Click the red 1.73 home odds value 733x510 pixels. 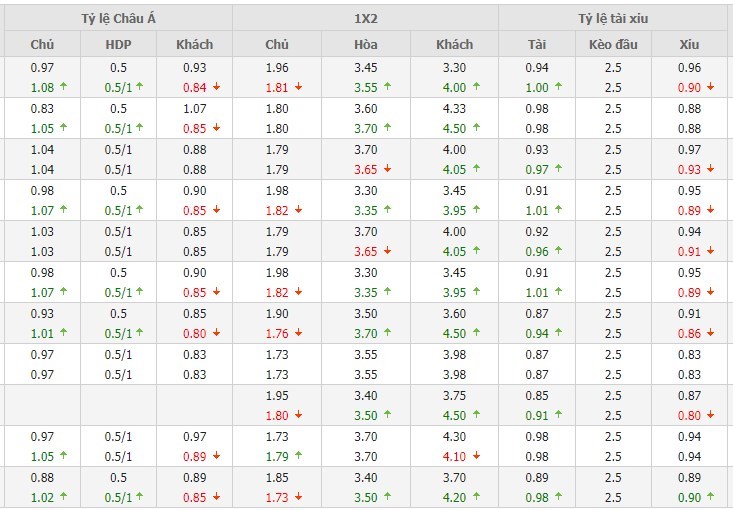pos(276,497)
